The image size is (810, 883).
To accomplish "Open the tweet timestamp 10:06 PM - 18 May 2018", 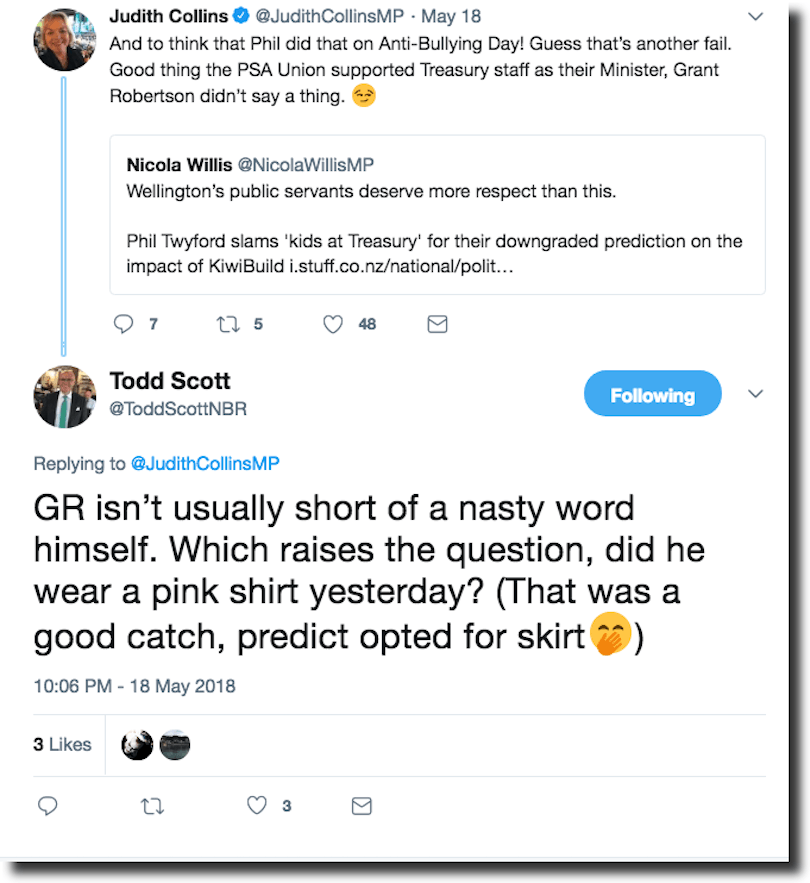I will [134, 686].
